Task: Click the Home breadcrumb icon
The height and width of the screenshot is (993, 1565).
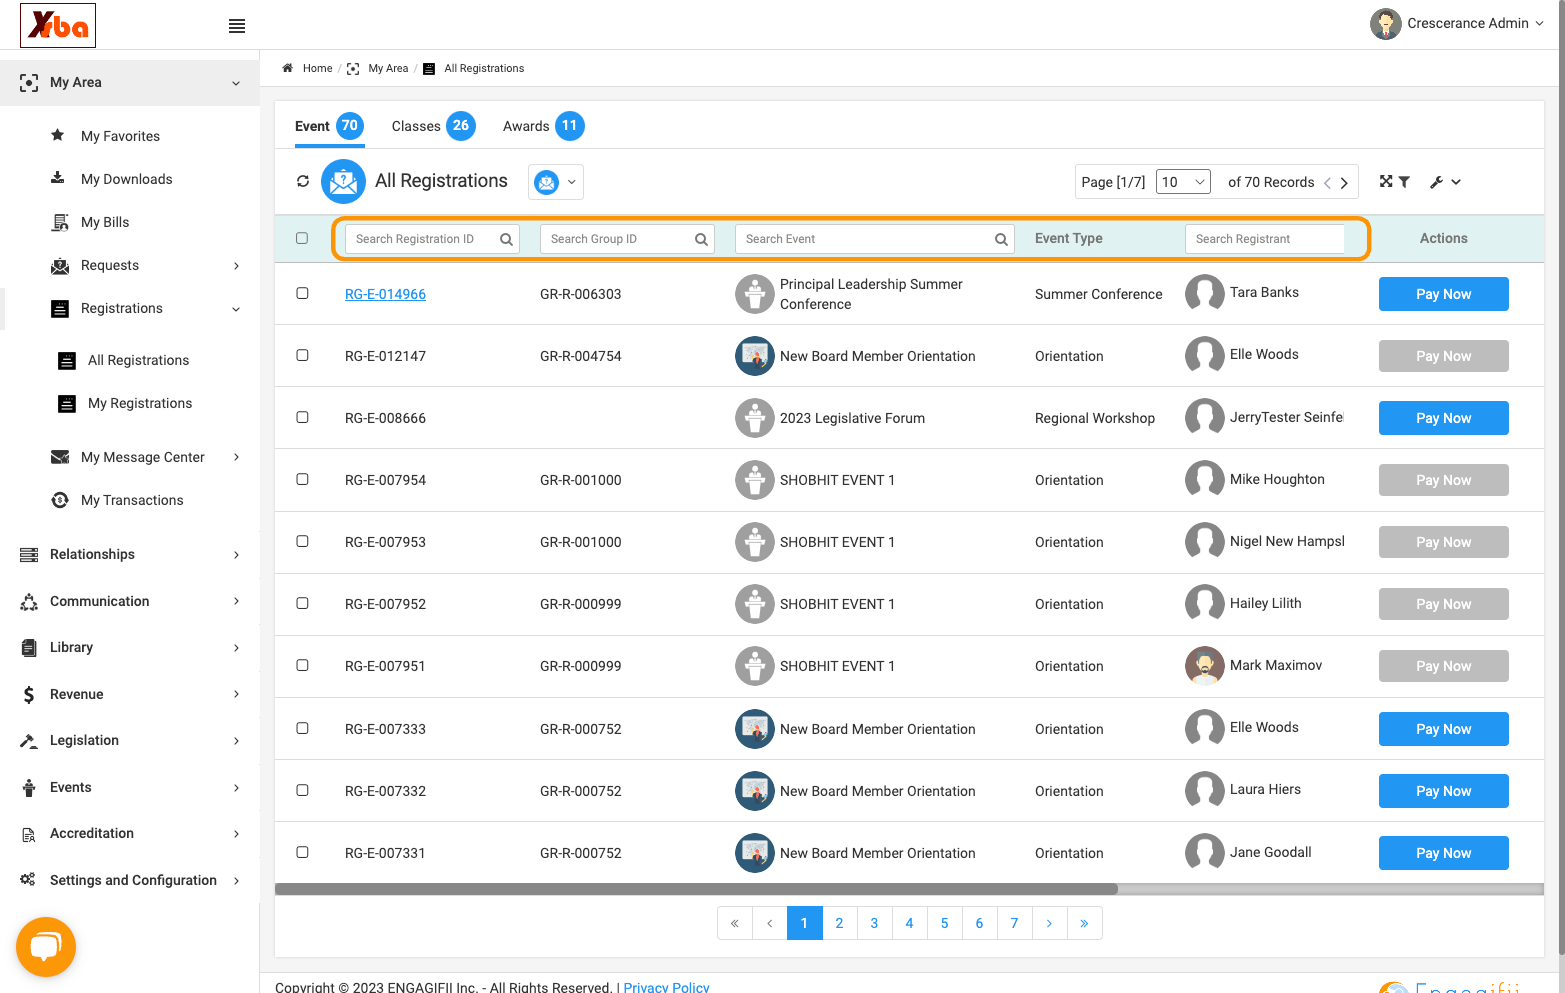Action: click(288, 68)
